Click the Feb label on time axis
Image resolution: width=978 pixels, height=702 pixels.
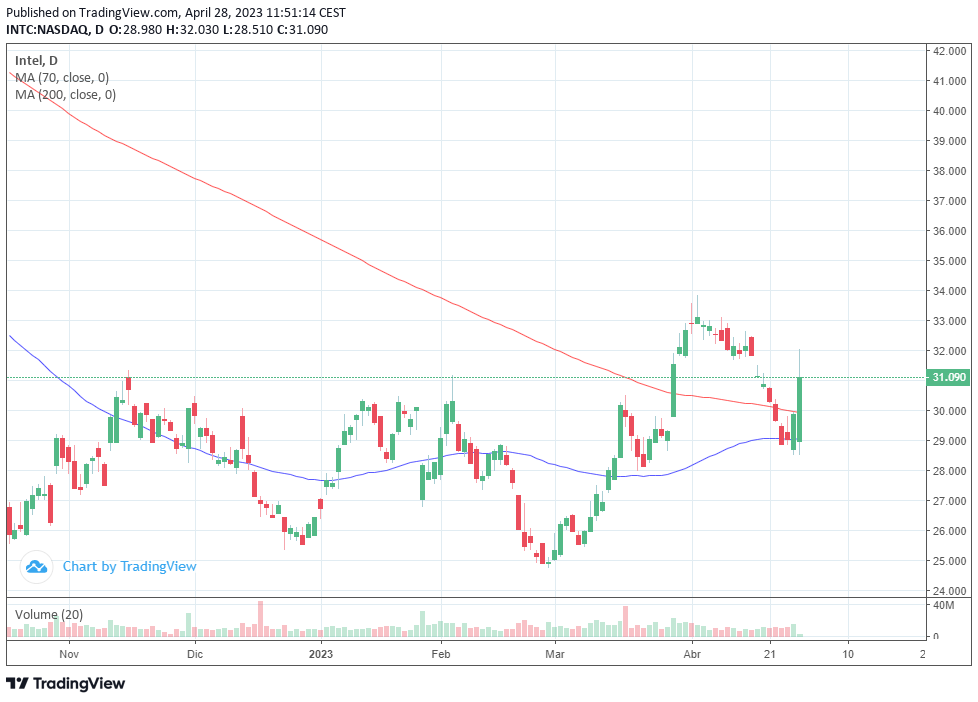coord(441,654)
